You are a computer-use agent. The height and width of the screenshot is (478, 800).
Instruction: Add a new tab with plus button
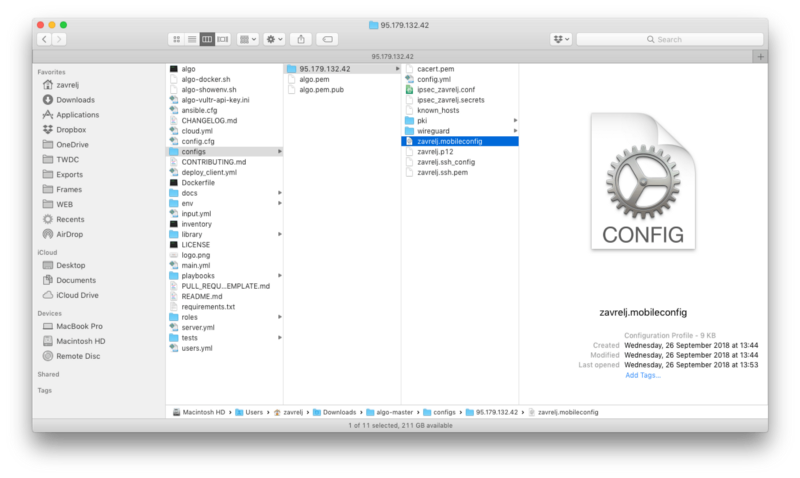[760, 57]
